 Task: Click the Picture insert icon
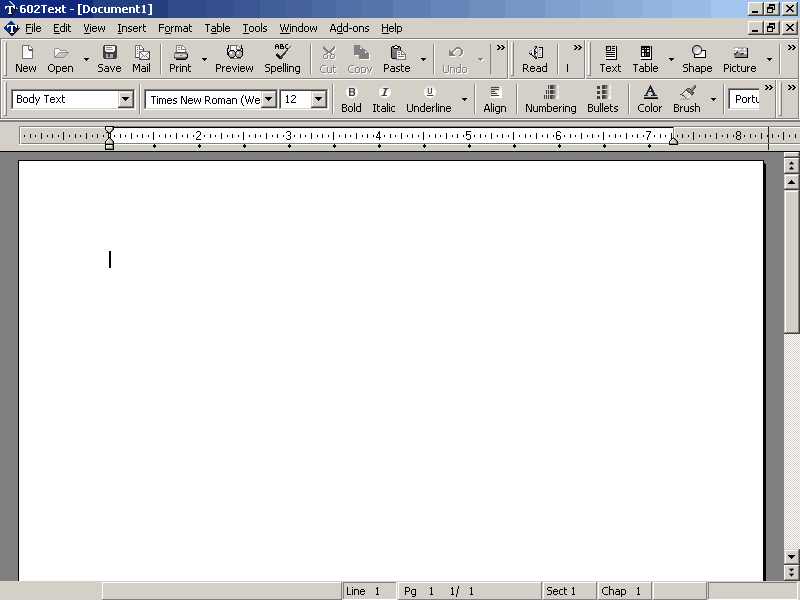tap(740, 59)
